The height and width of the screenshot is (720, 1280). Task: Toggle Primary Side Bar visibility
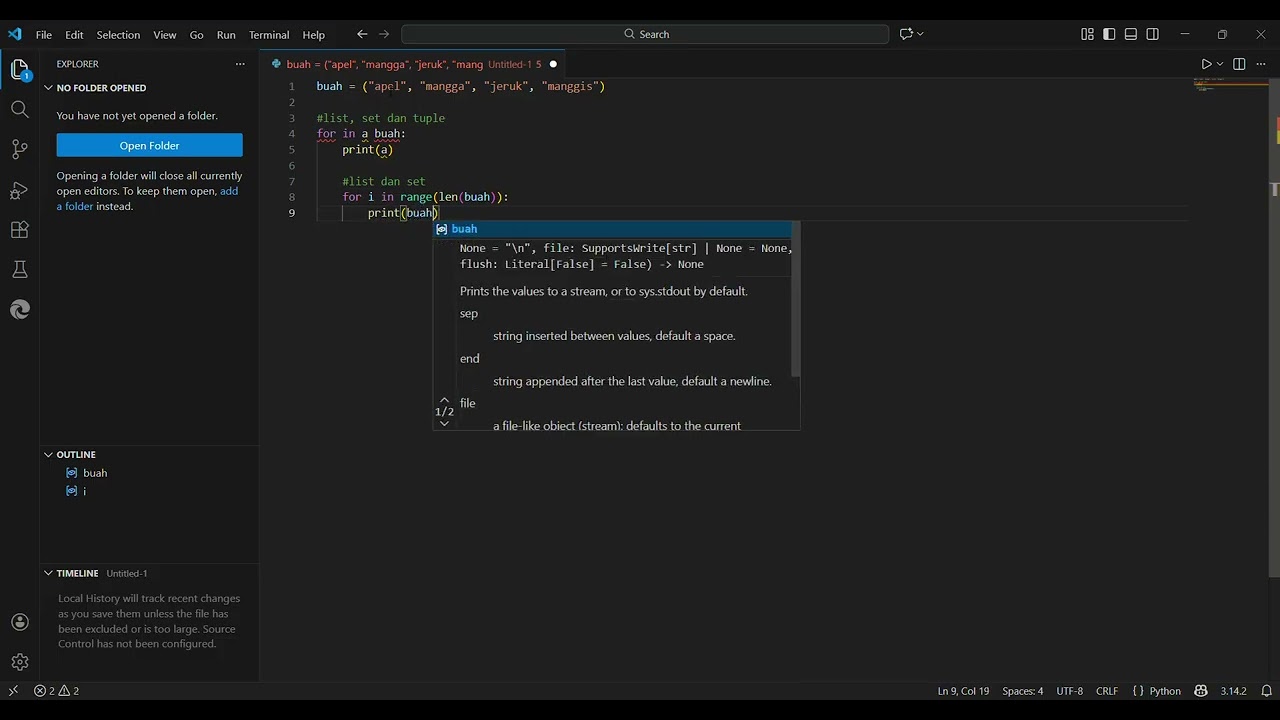coord(1109,34)
